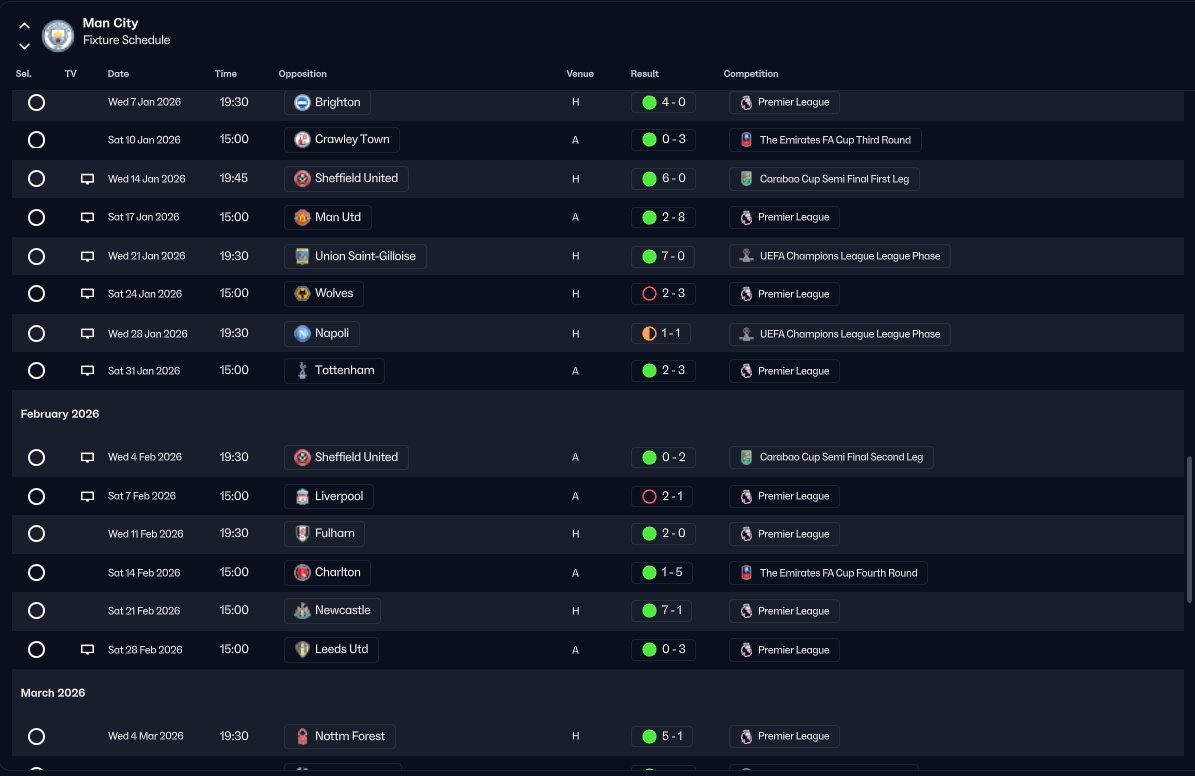The image size is (1195, 776).
Task: Click the TV icon on the Napoli match row
Action: tap(87, 333)
